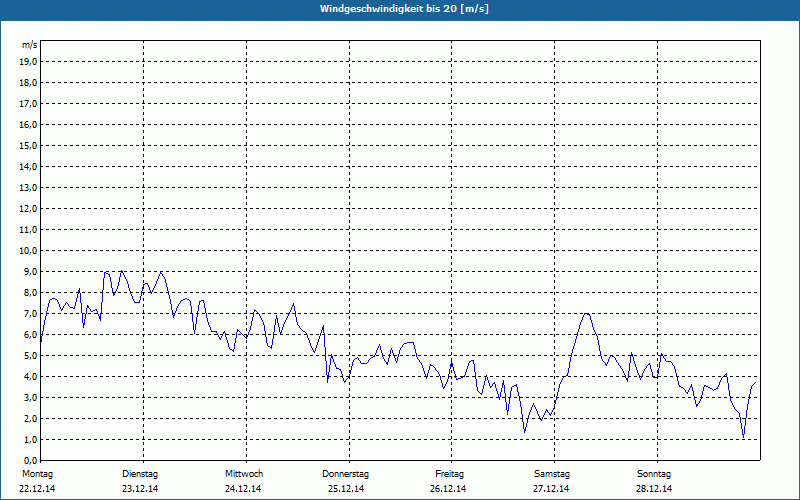800x500 pixels.
Task: Click the '5,0' y-axis label
Action: point(30,356)
